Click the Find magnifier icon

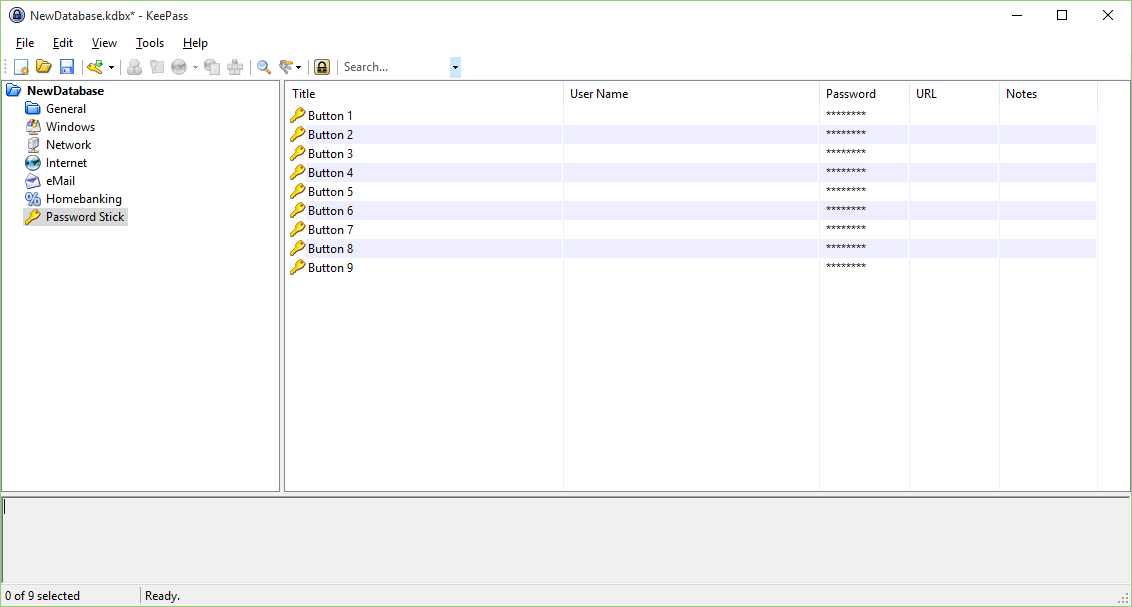point(264,67)
